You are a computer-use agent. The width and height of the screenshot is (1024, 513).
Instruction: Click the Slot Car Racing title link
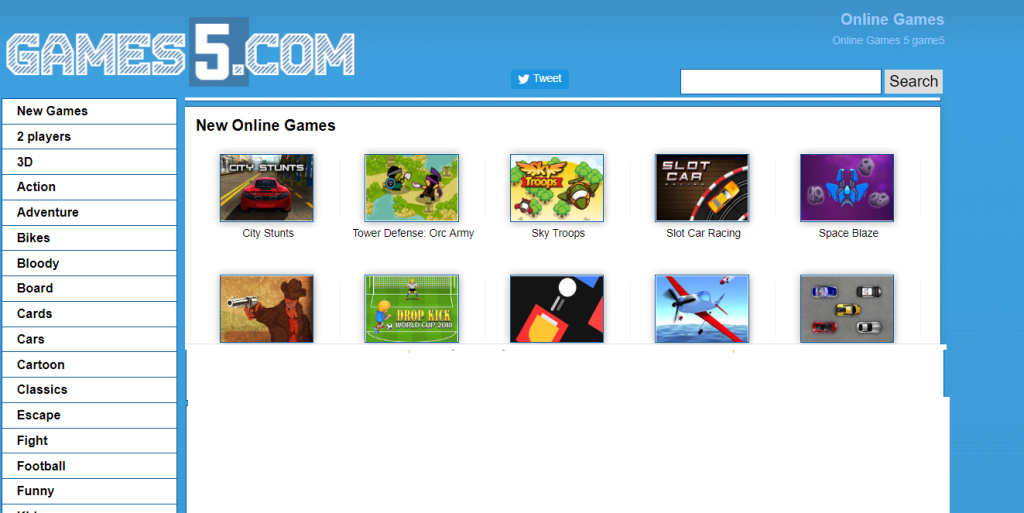(x=703, y=233)
